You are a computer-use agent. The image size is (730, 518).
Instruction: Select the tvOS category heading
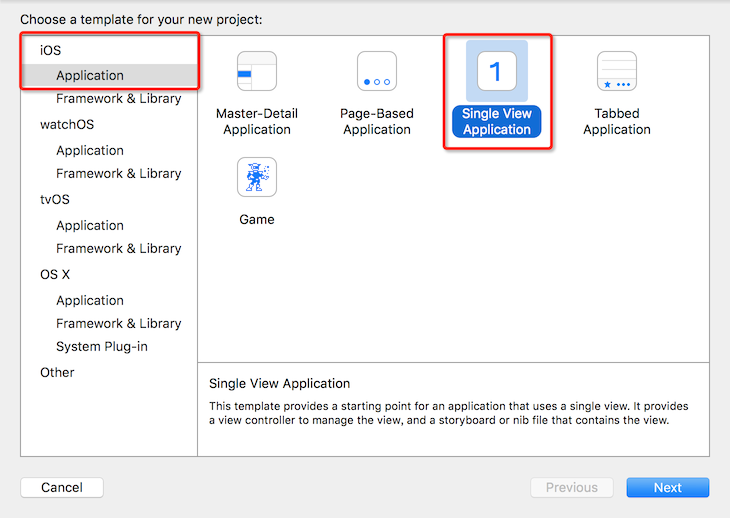[55, 200]
